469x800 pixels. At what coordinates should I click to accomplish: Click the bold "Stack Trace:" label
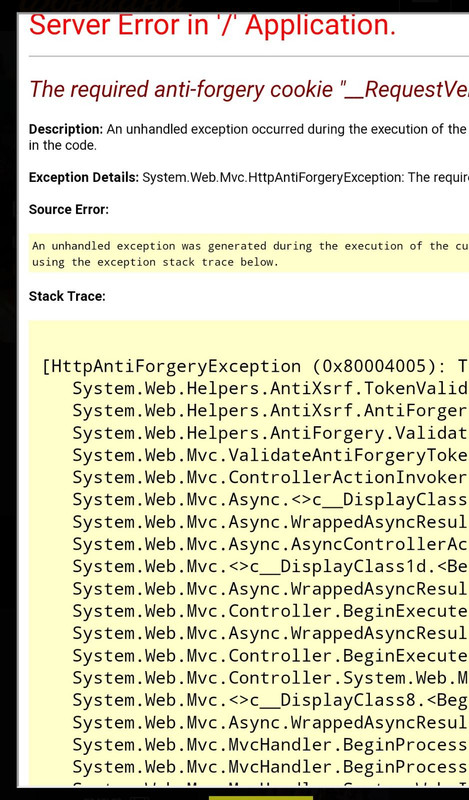point(67,296)
